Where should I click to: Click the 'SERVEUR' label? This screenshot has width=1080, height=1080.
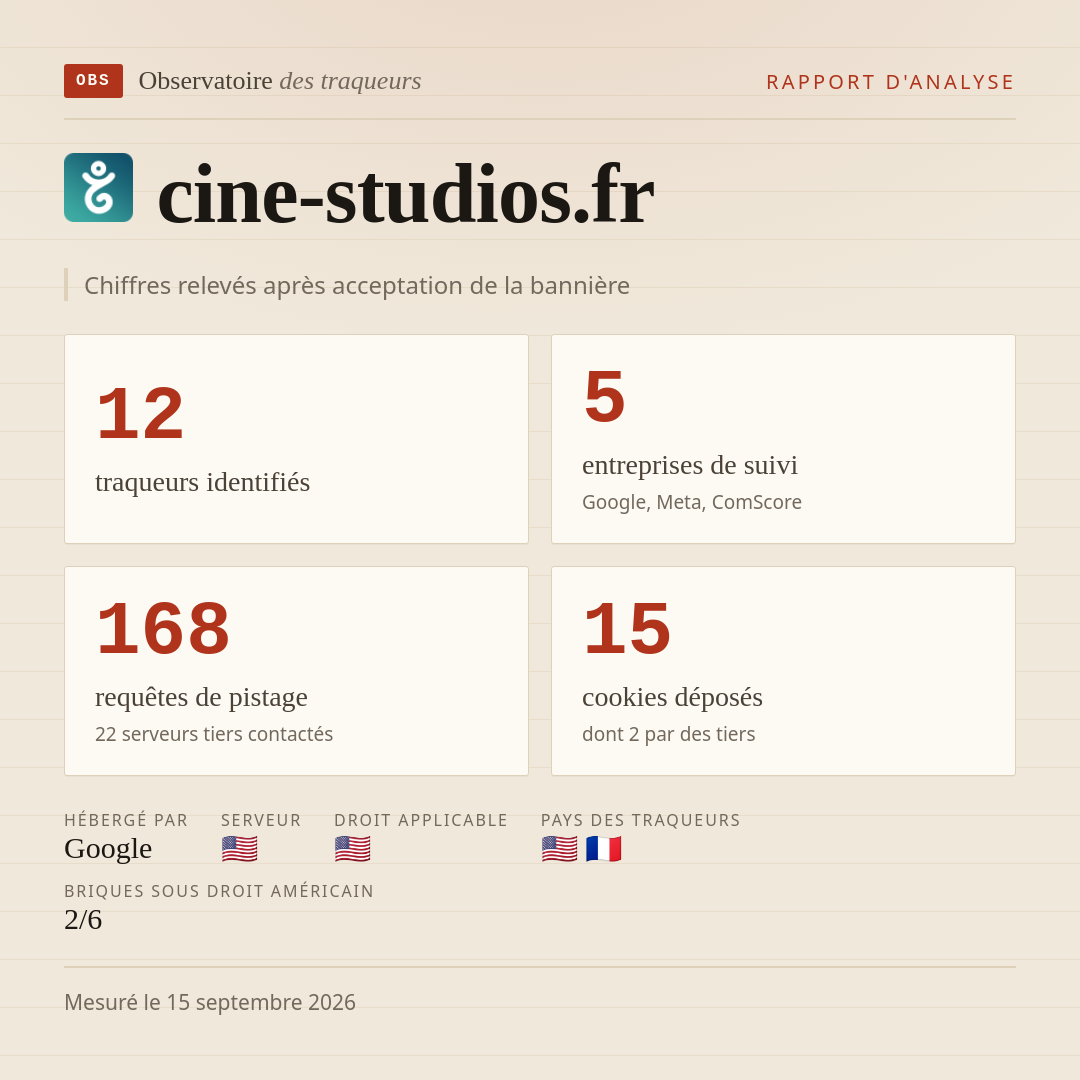tap(261, 820)
